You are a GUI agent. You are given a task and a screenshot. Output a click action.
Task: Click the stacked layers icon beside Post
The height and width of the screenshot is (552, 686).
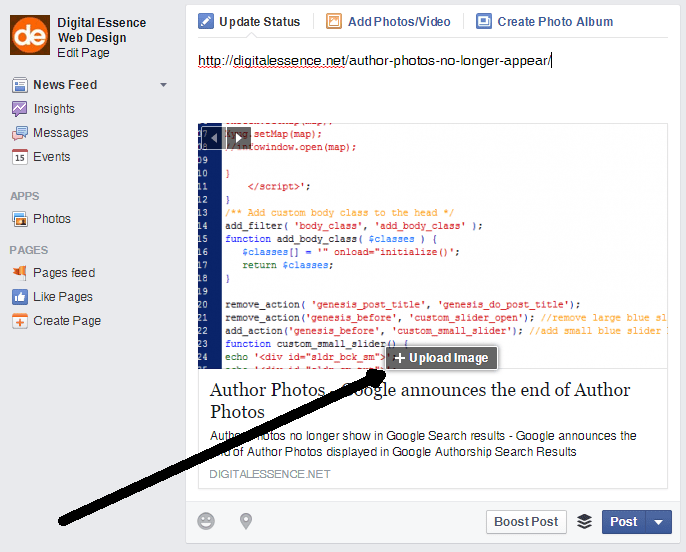click(584, 521)
